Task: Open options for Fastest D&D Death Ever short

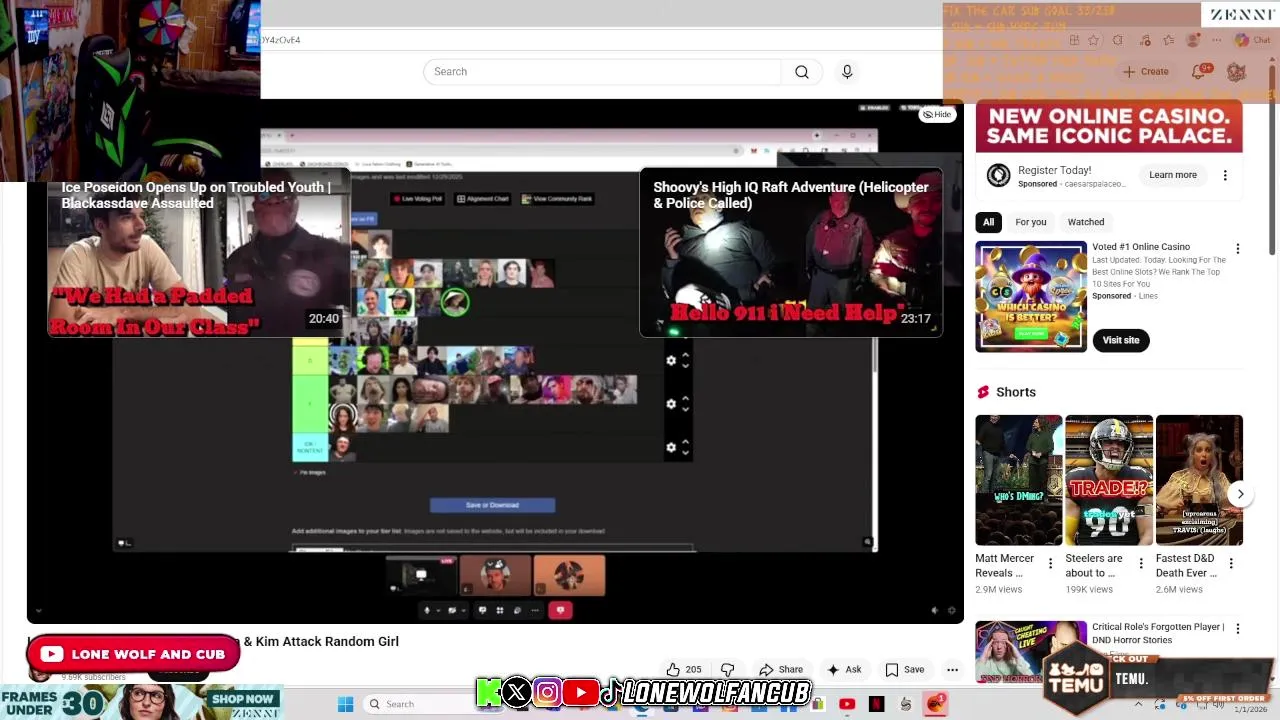Action: 1231,564
